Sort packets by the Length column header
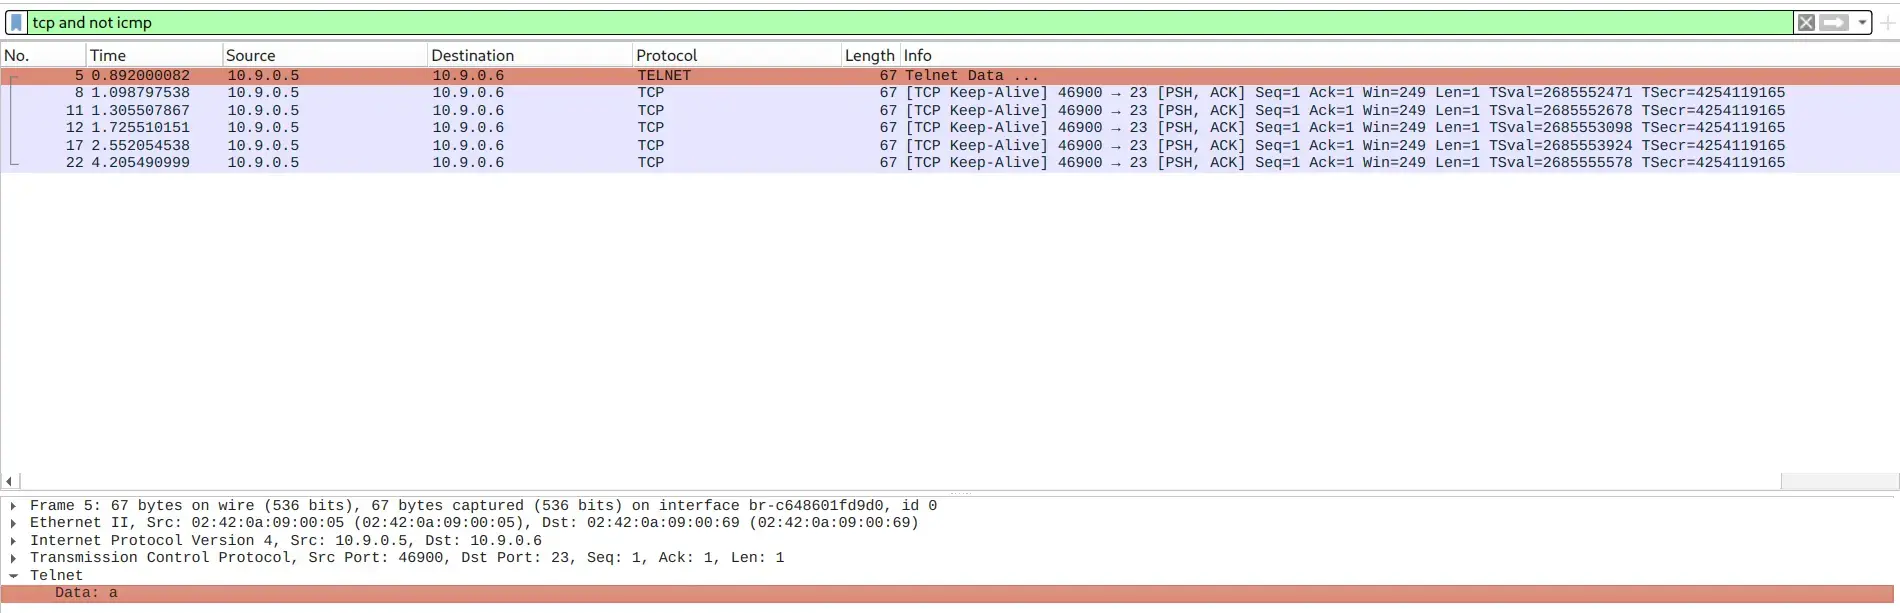 pos(870,55)
